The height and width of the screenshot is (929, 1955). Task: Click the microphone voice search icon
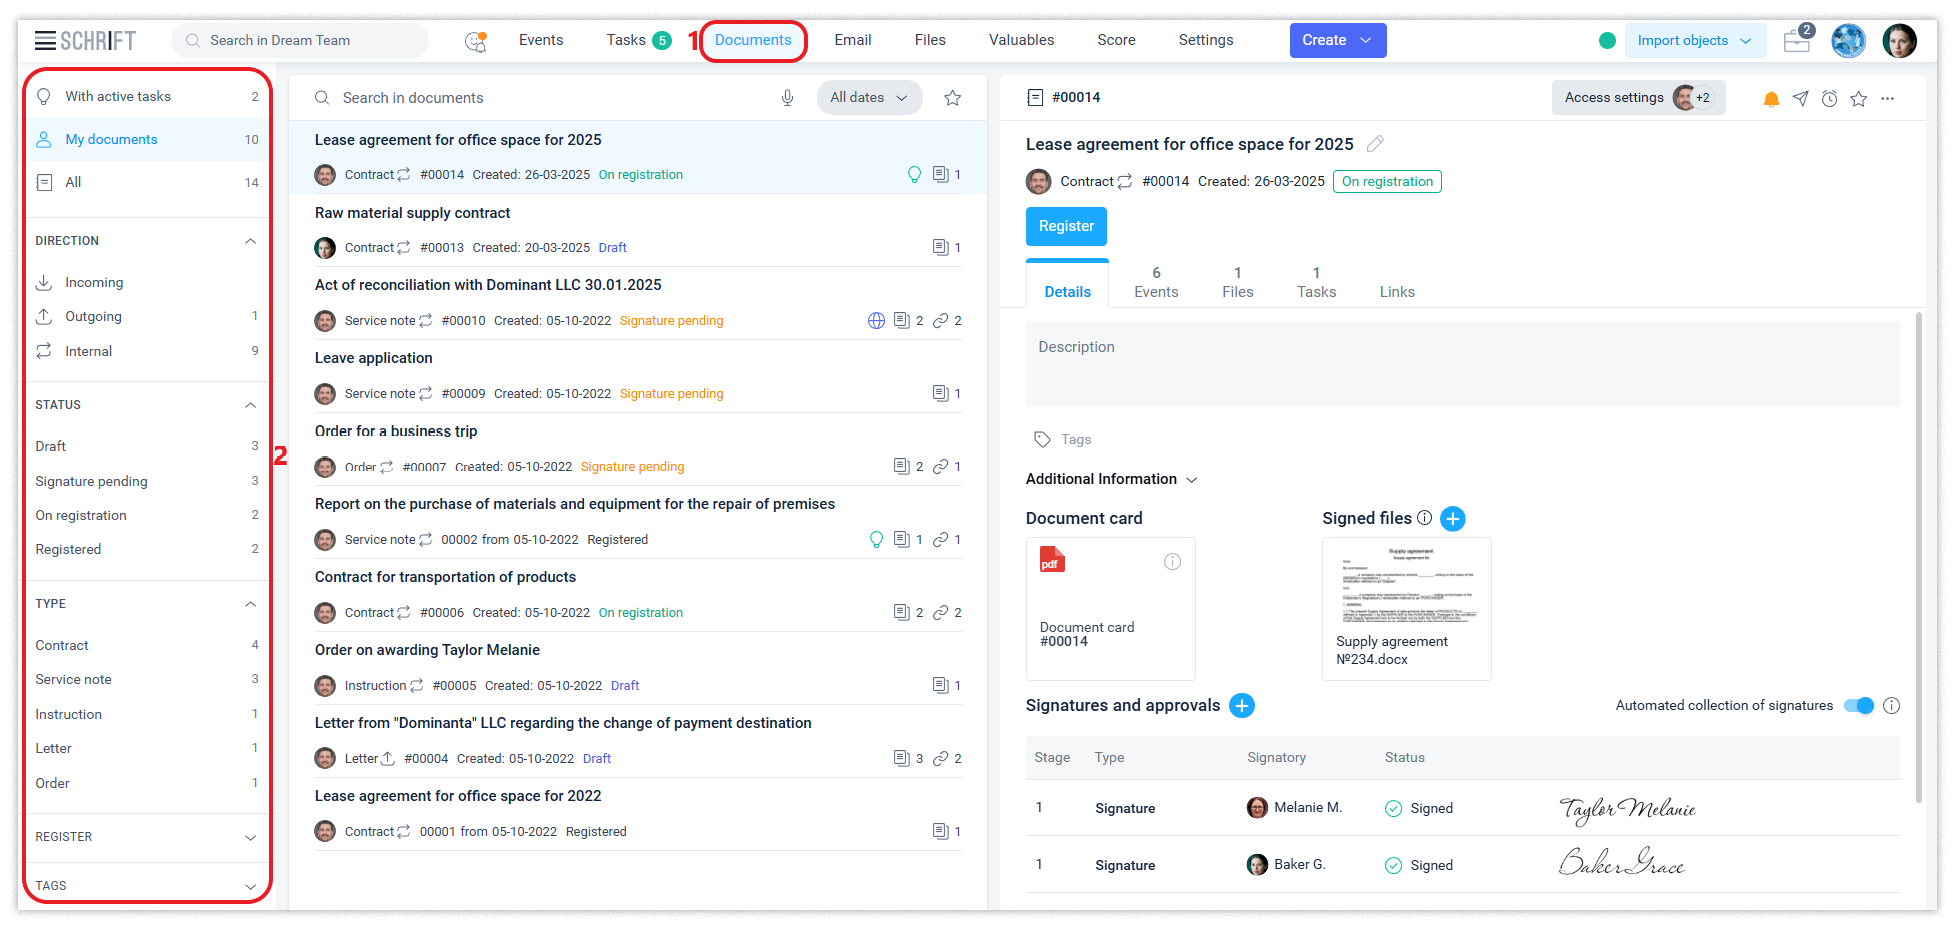pos(787,98)
